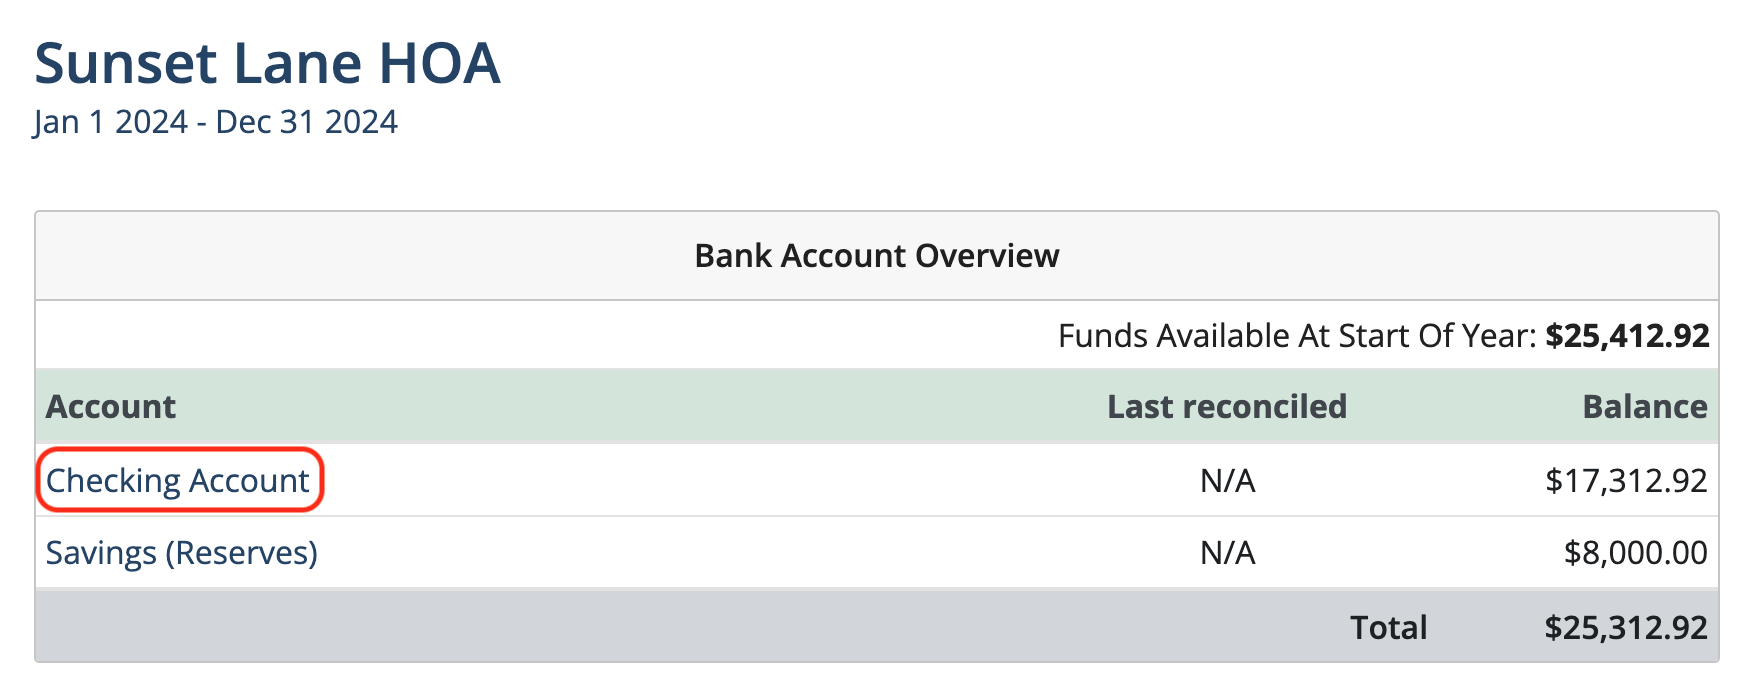Click the Funds Available At Start Of Year label
This screenshot has height=676, width=1756.
1297,336
